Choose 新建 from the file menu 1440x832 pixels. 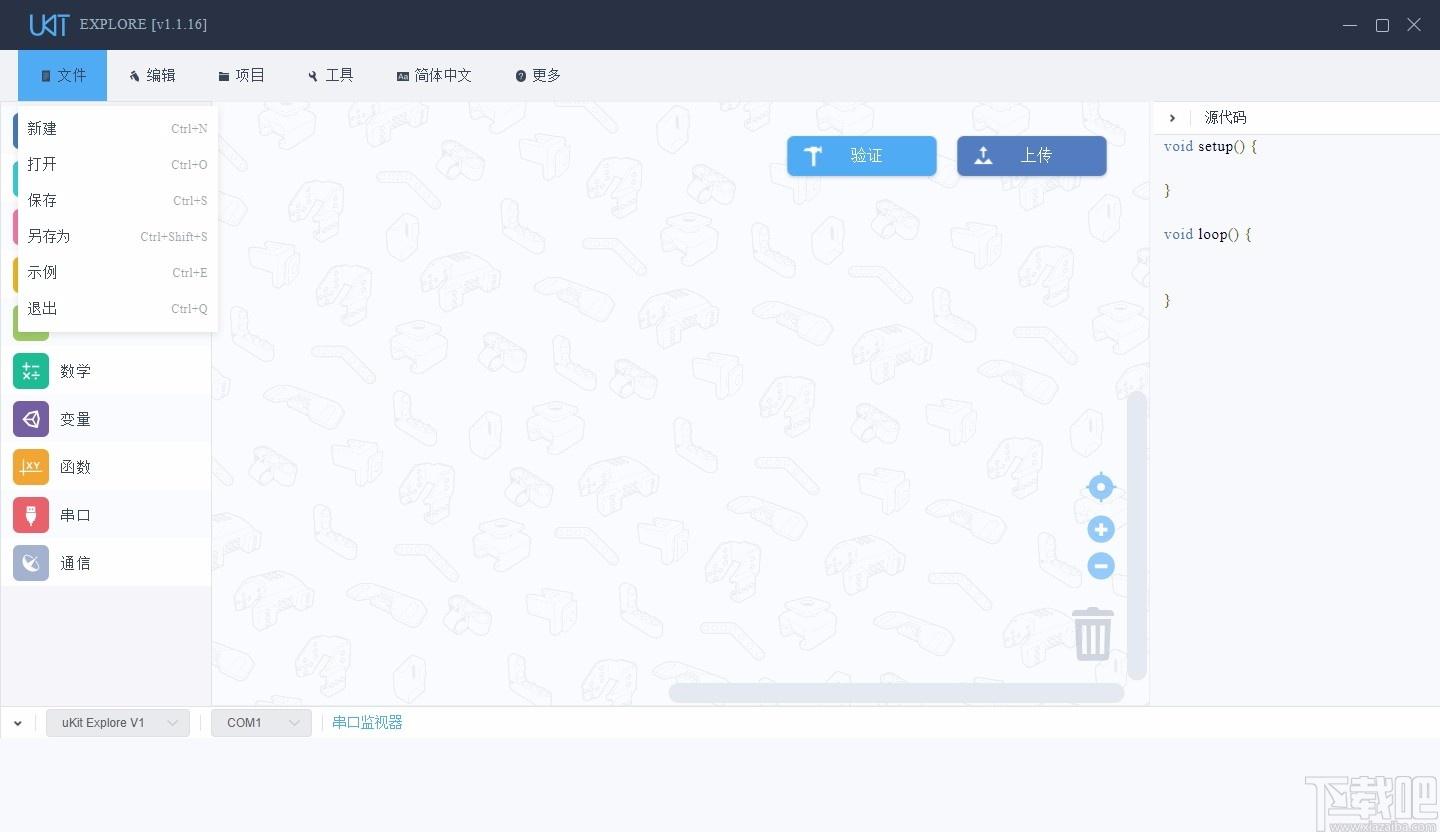click(x=118, y=129)
